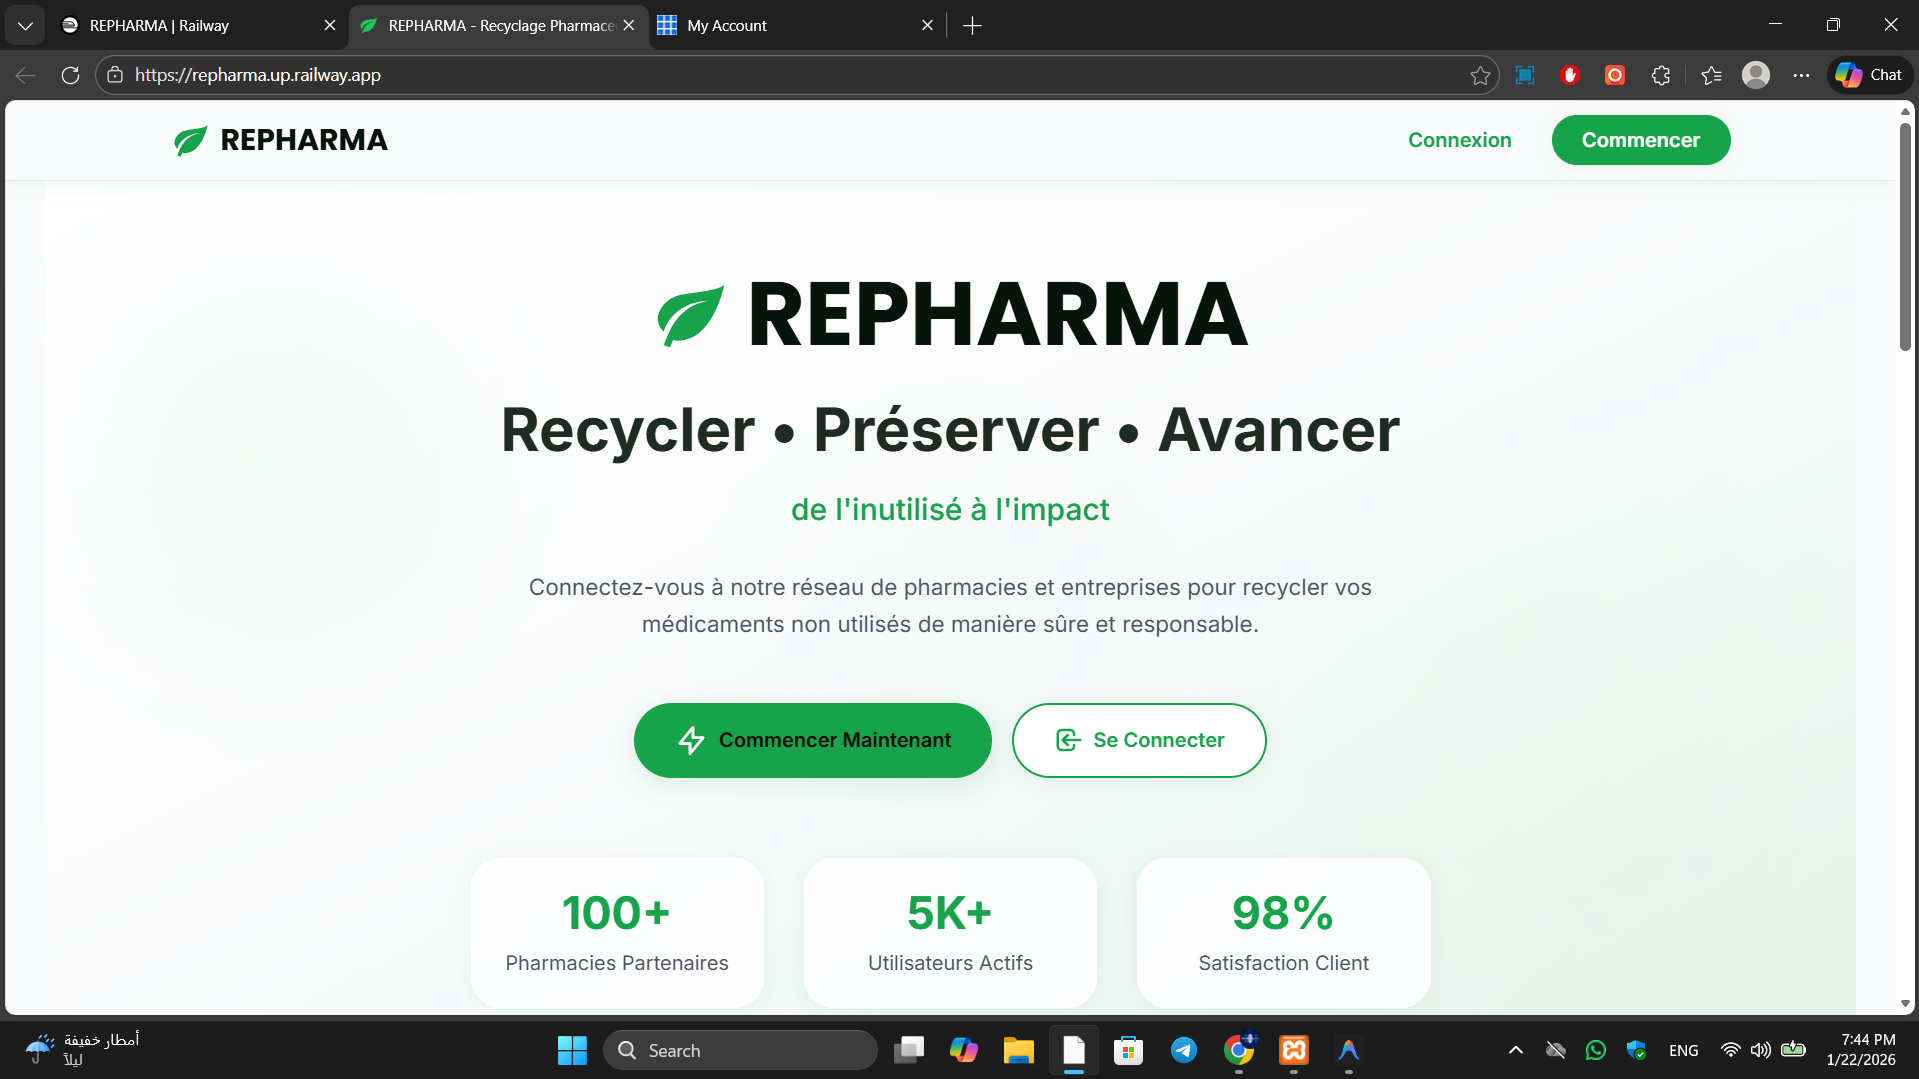Viewport: 1919px width, 1079px height.
Task: Click the ad blocker extension icon
Action: pos(1569,75)
